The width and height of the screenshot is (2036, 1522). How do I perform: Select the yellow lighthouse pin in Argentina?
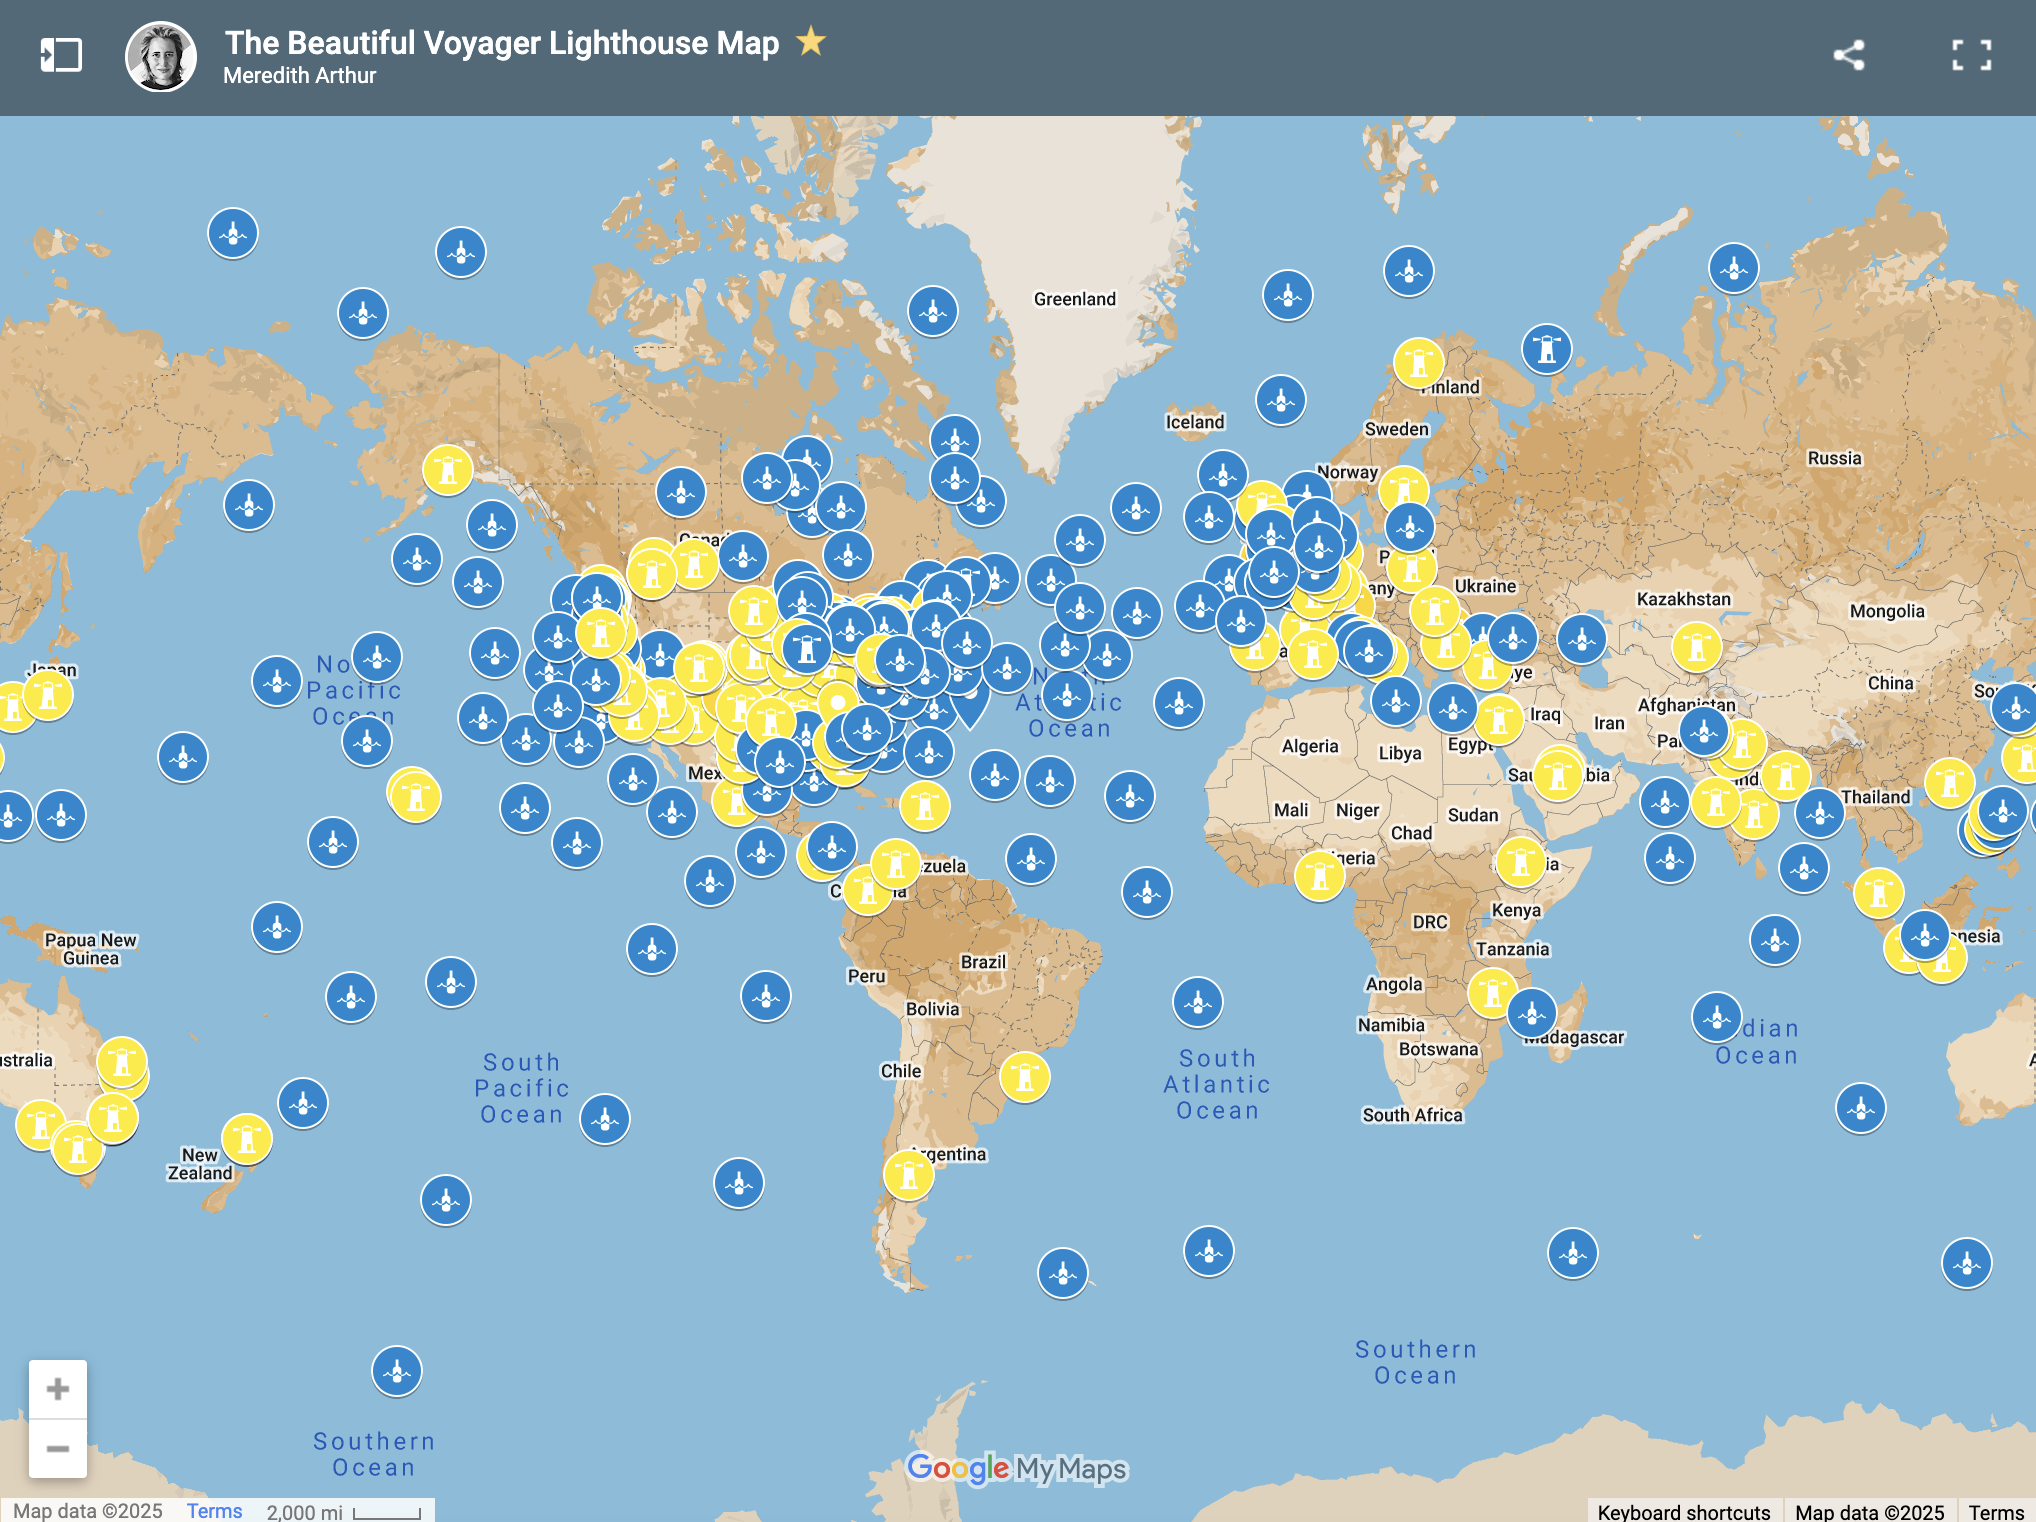[909, 1175]
